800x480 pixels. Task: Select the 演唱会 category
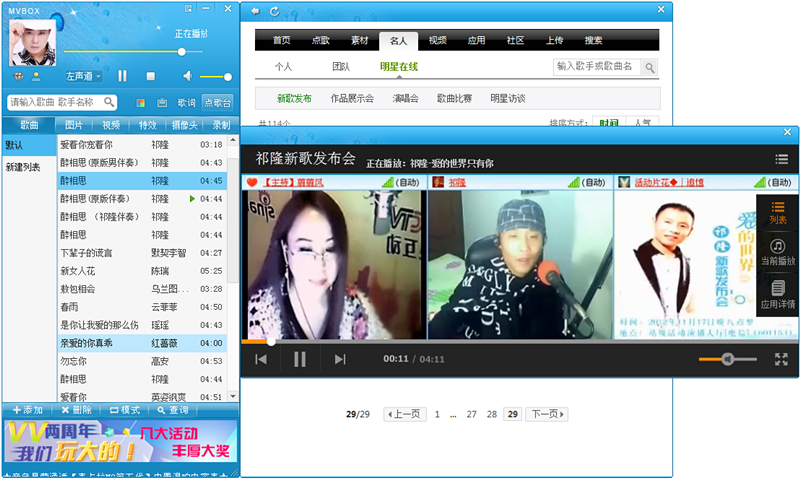click(406, 98)
